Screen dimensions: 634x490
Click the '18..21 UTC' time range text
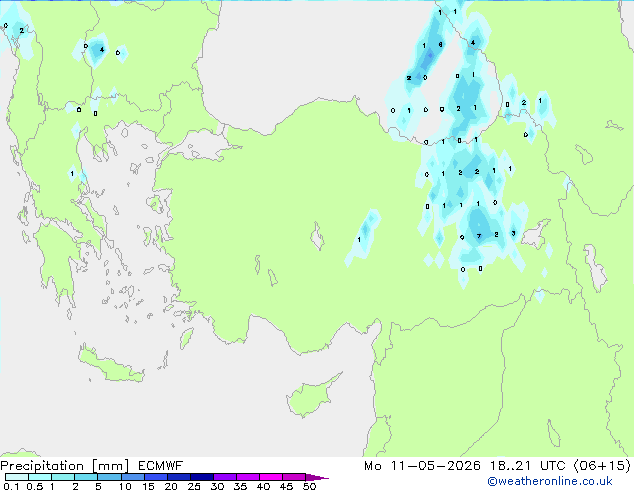(x=528, y=466)
